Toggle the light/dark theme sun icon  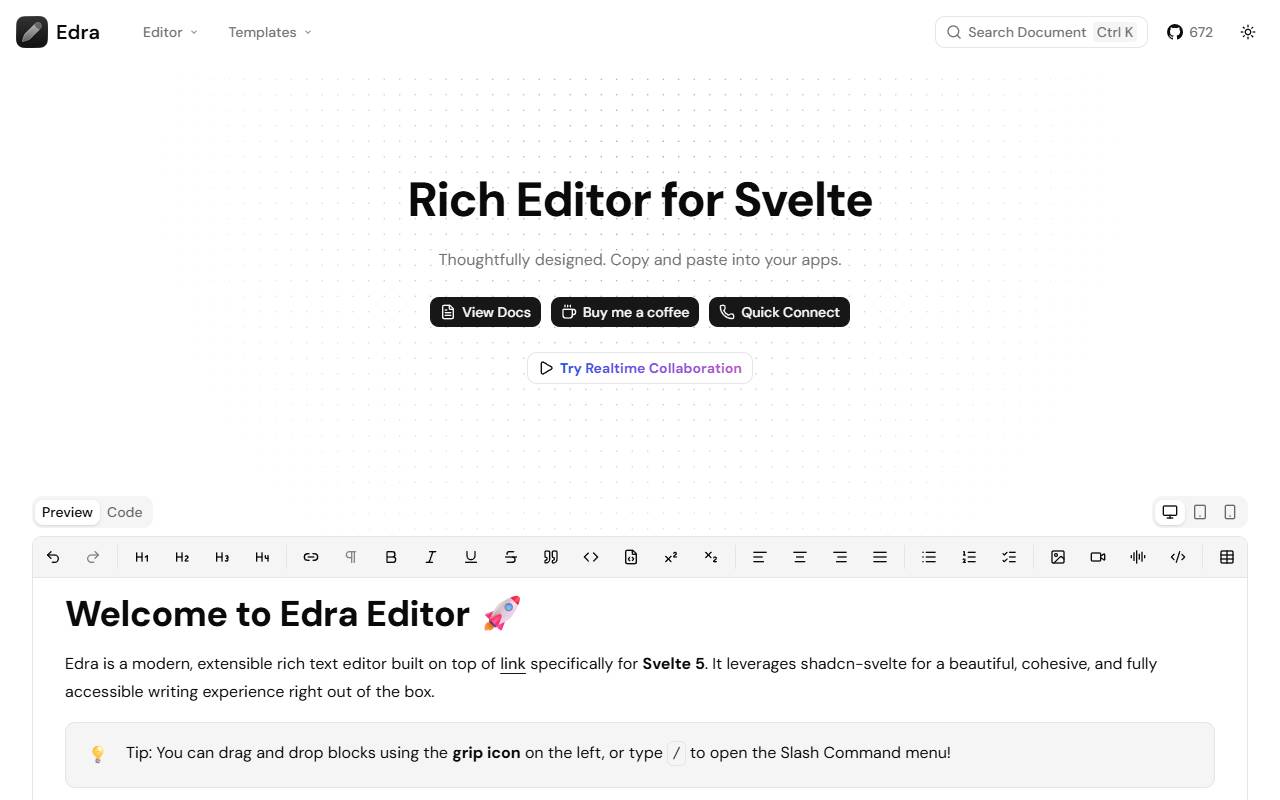coord(1248,32)
